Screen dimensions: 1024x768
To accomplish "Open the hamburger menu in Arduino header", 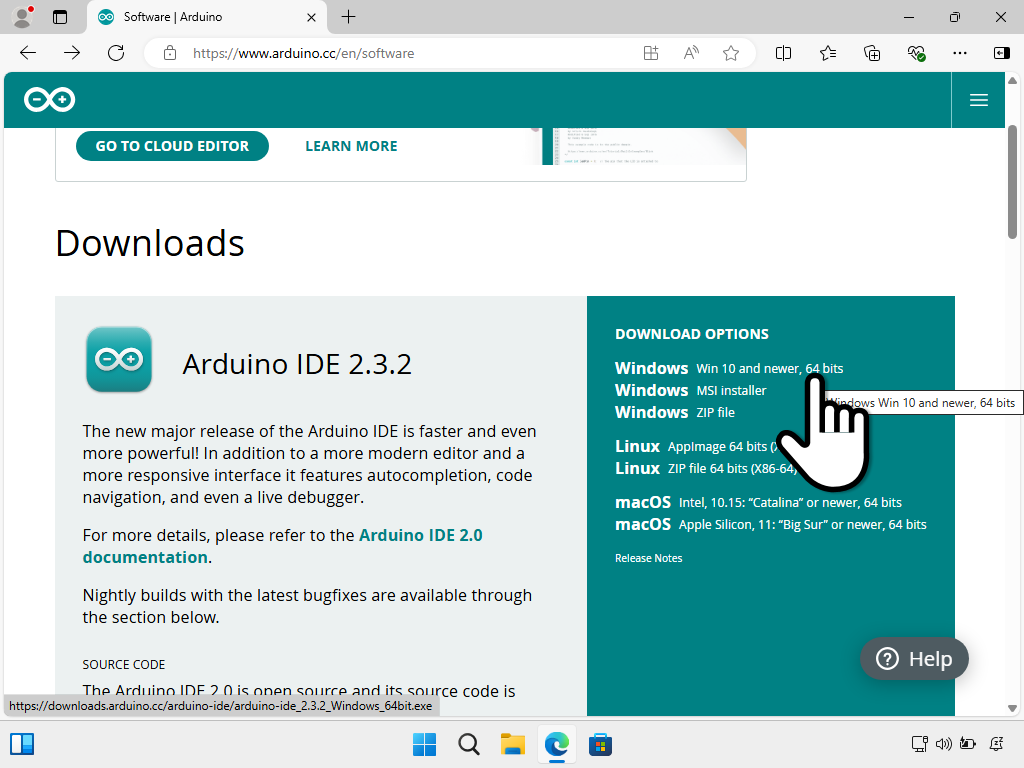I will coord(978,100).
